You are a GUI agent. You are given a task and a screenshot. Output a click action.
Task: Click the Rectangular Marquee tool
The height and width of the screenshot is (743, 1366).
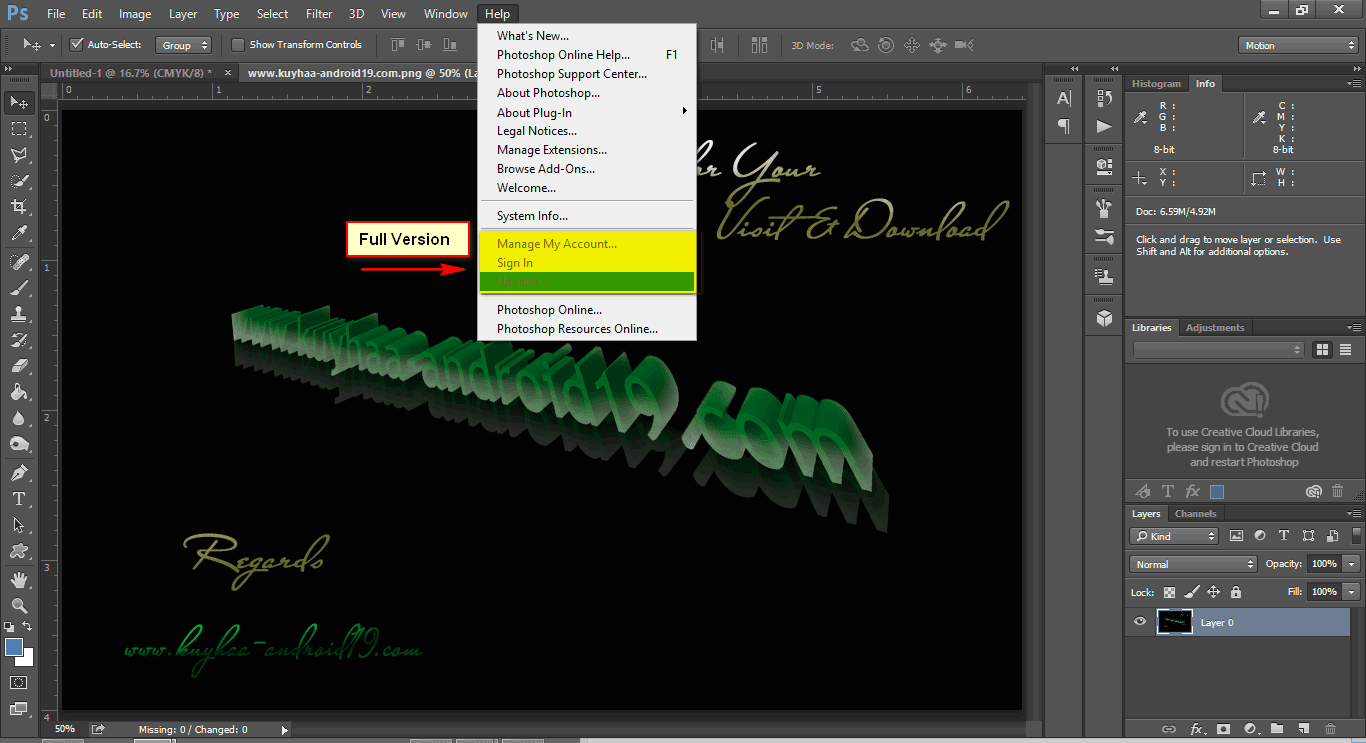pyautogui.click(x=19, y=129)
